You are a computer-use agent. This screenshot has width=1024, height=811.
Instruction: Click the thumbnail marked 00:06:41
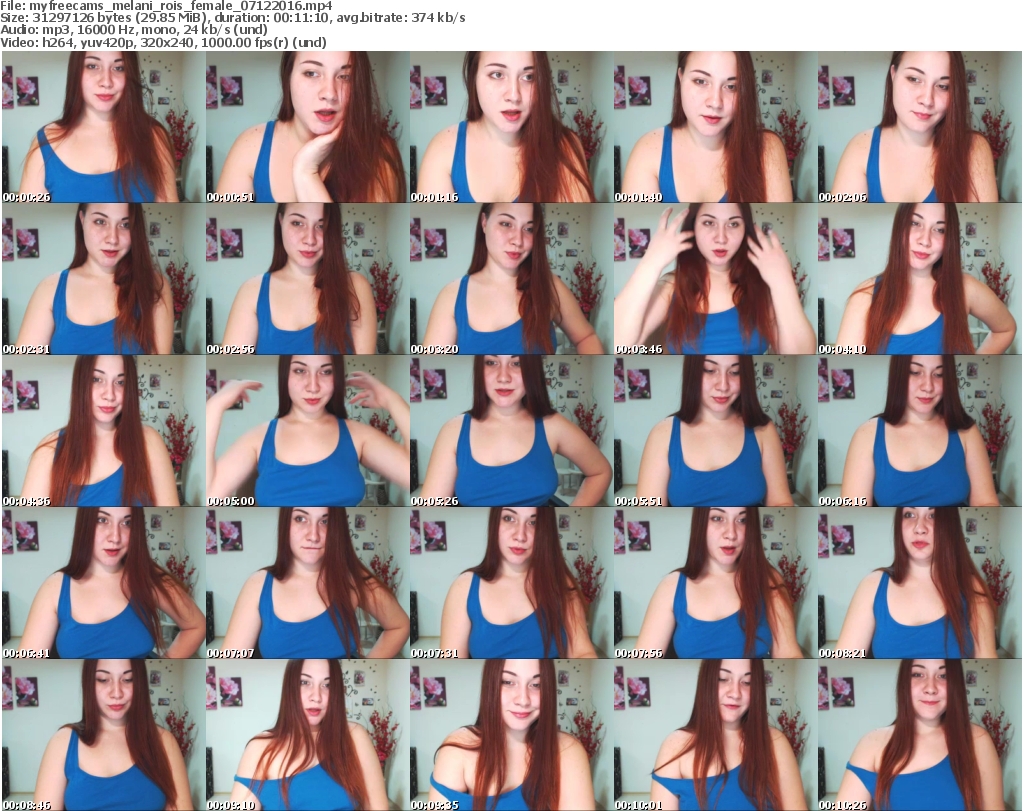point(103,583)
